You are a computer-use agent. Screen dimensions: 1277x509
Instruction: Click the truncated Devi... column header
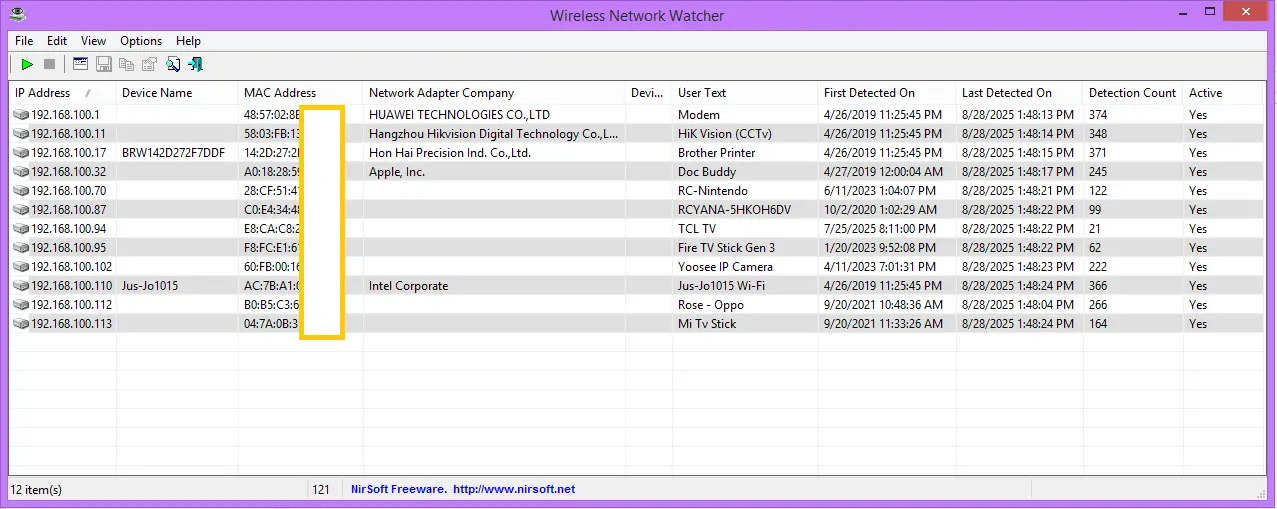648,93
